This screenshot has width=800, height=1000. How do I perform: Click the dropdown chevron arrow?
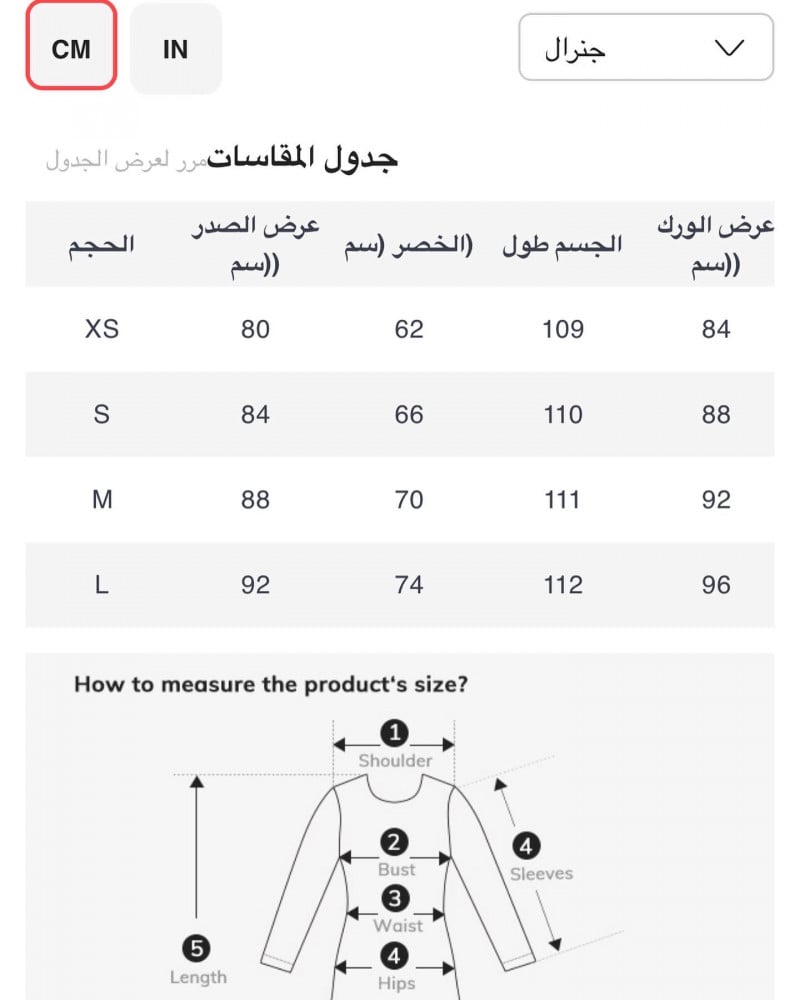coord(731,47)
